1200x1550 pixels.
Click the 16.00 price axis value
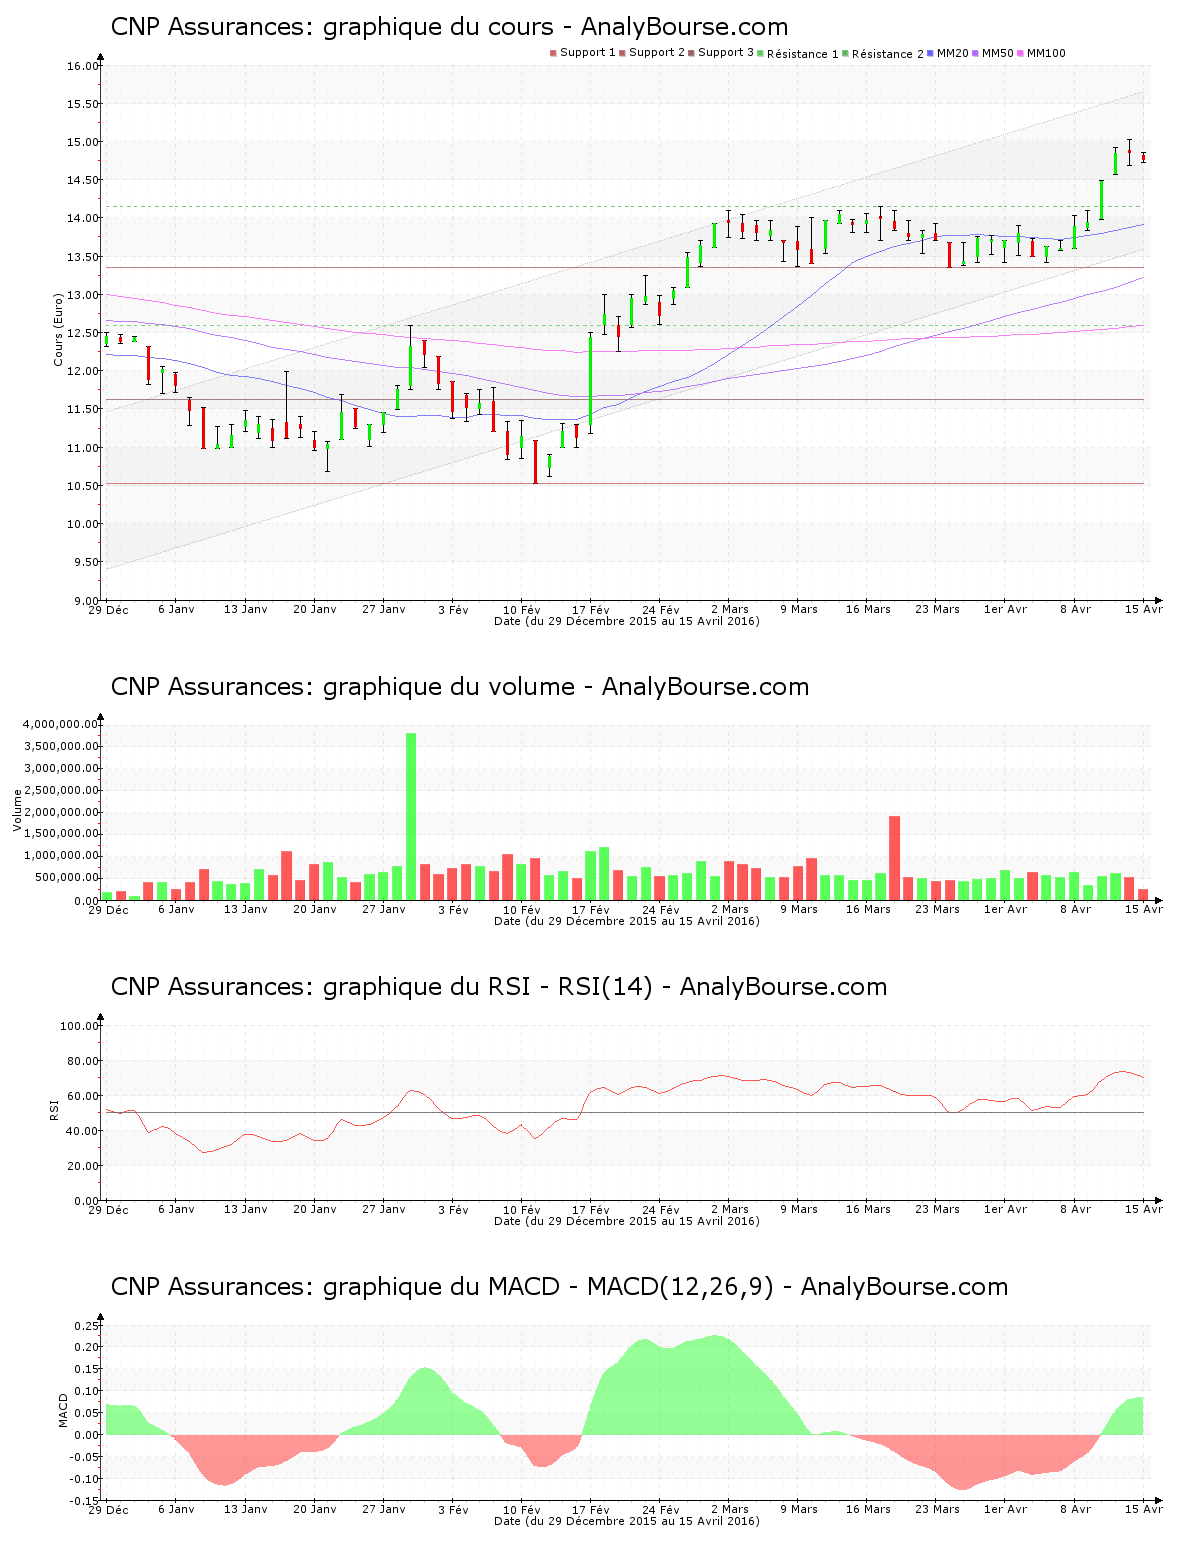[x=83, y=66]
